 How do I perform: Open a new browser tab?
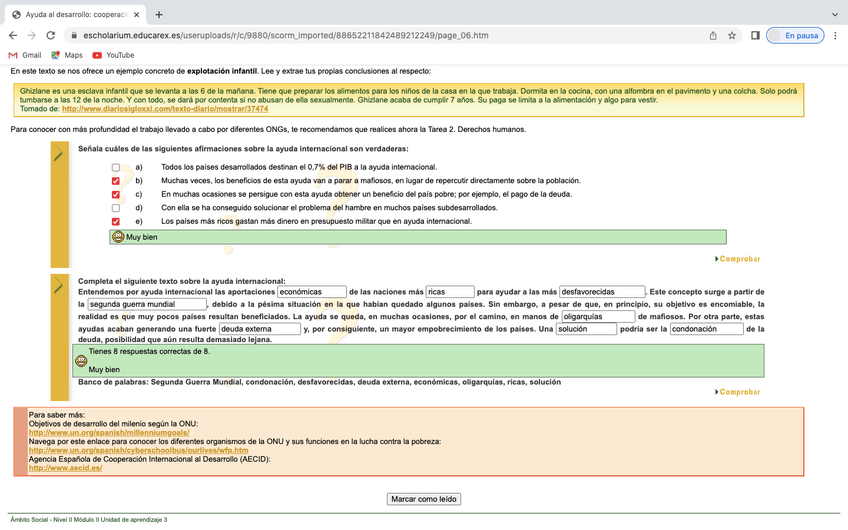[159, 14]
